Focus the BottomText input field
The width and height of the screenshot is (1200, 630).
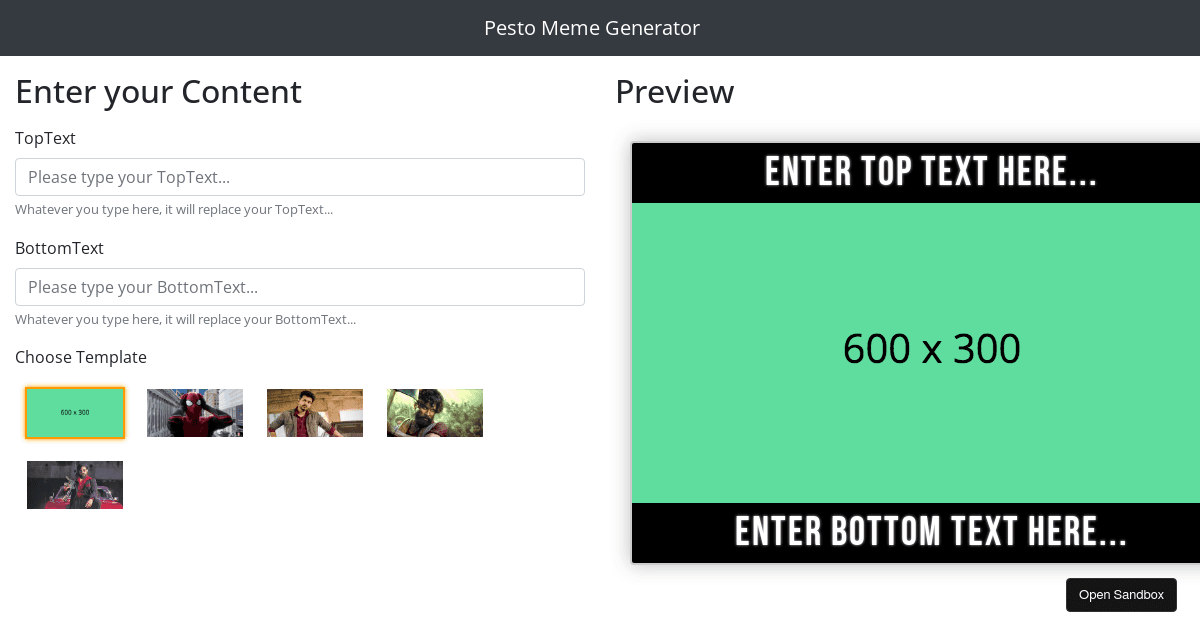(300, 287)
